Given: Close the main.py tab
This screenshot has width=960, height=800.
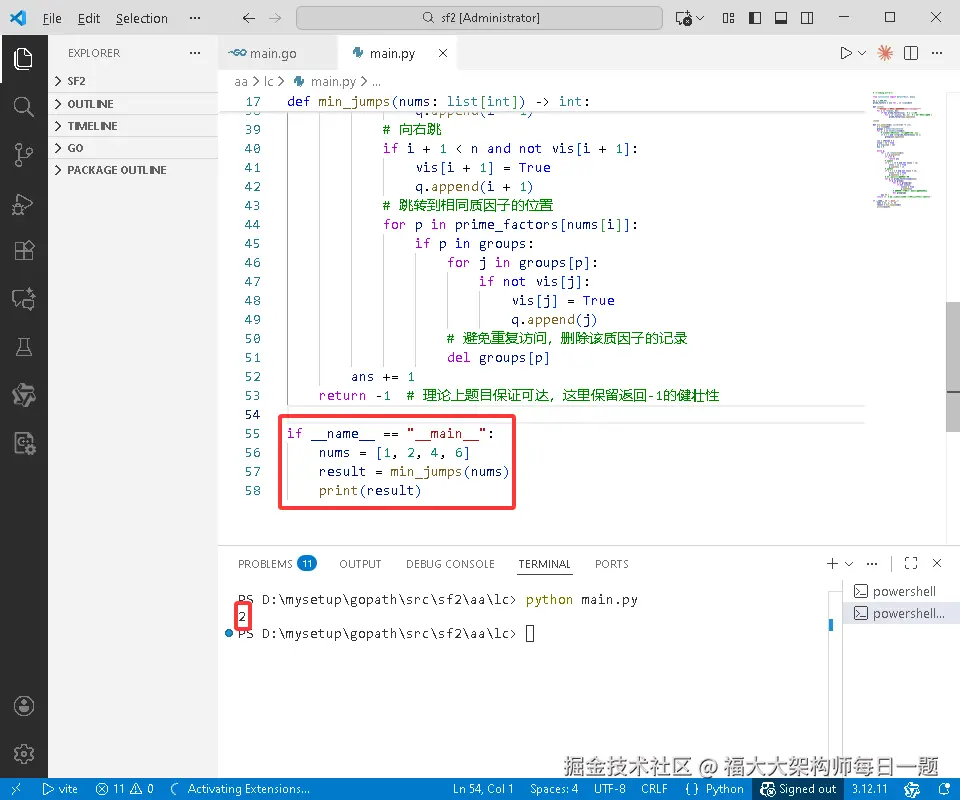Looking at the screenshot, I should [443, 53].
